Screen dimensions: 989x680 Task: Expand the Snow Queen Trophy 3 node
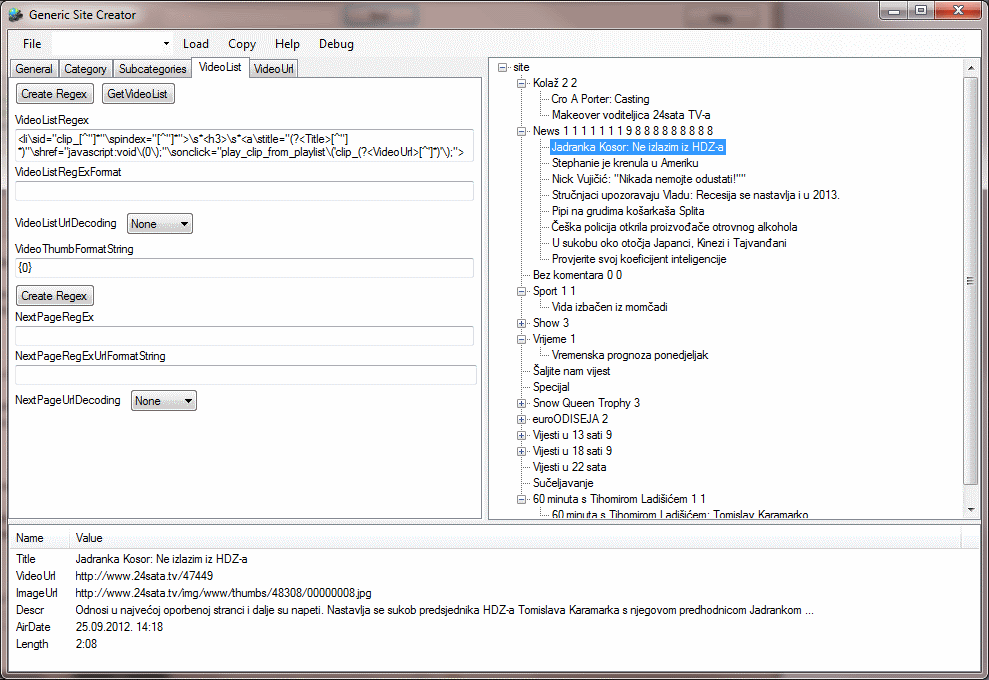click(x=521, y=403)
